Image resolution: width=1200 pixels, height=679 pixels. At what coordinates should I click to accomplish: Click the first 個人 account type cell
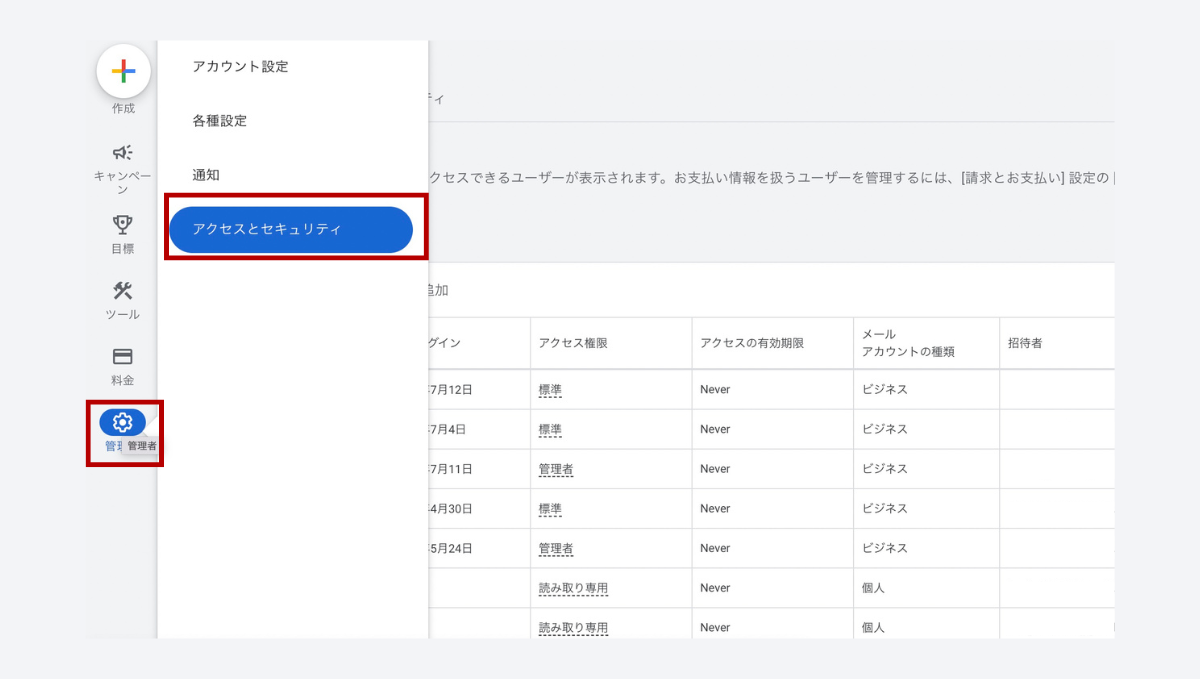tap(873, 588)
